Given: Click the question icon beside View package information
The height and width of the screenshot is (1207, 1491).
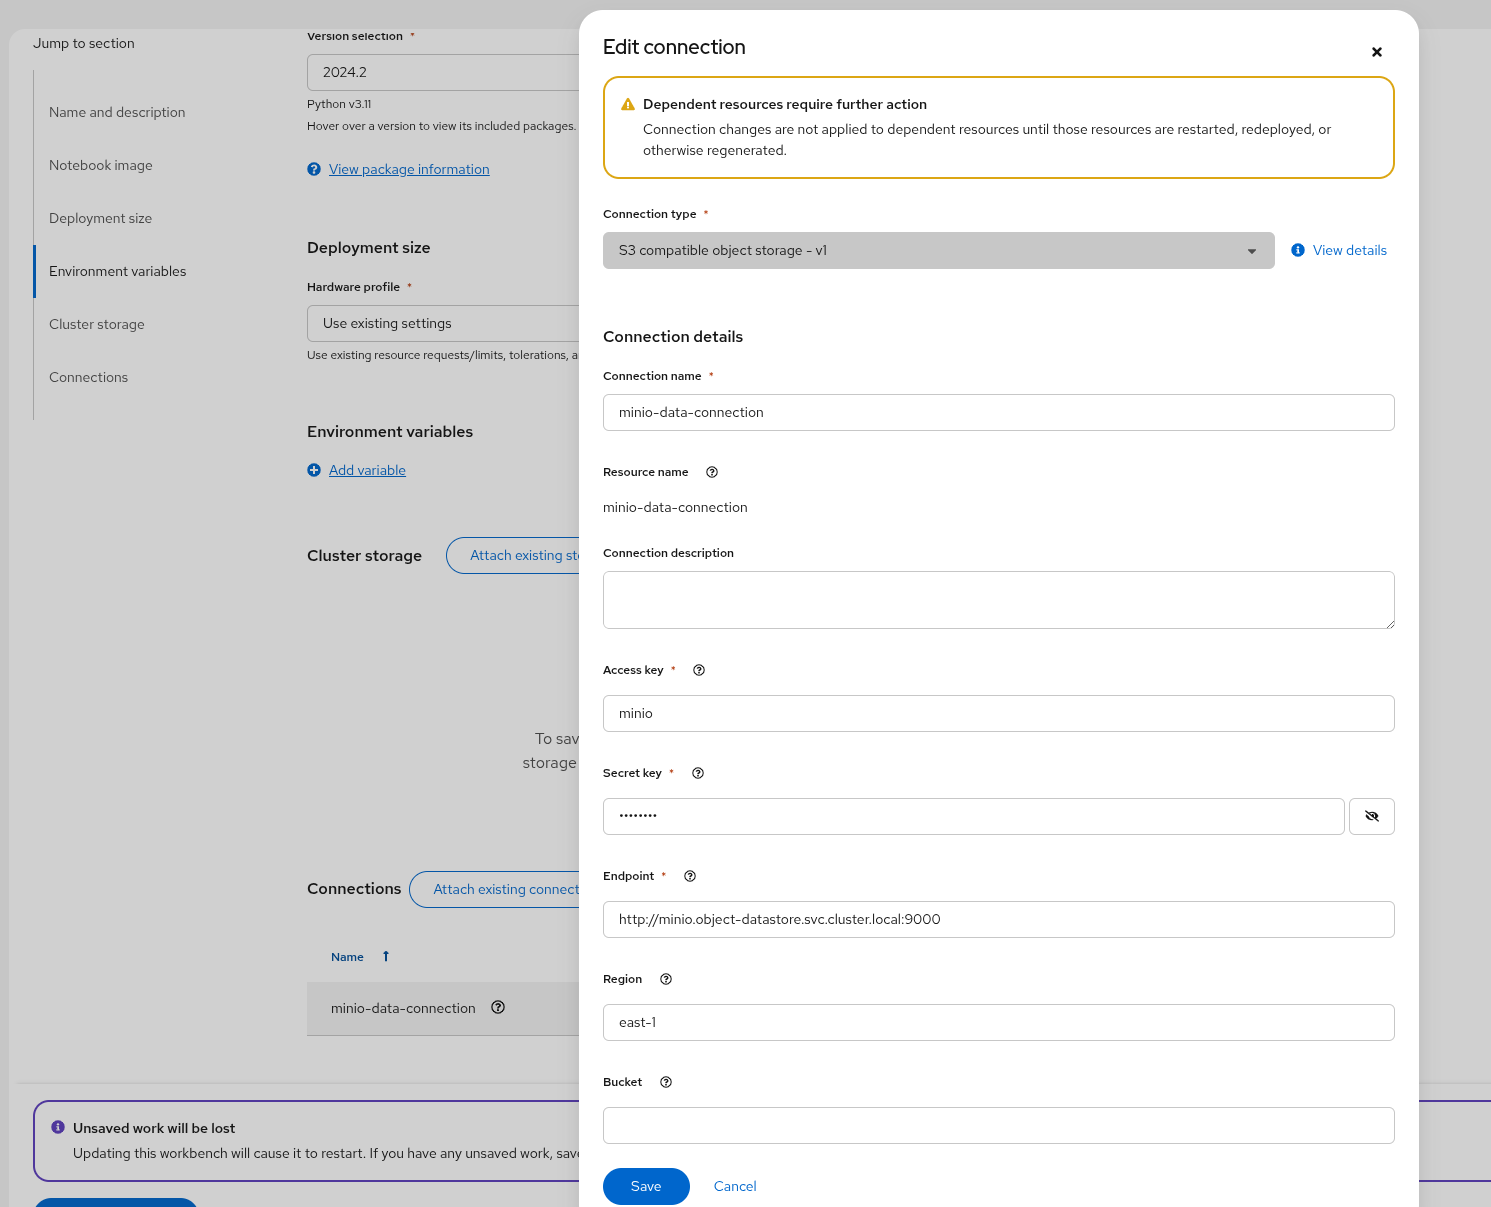Looking at the screenshot, I should [x=314, y=169].
